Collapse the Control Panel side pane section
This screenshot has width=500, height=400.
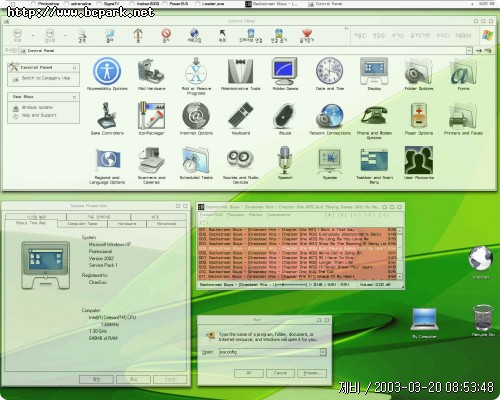pyautogui.click(x=74, y=68)
